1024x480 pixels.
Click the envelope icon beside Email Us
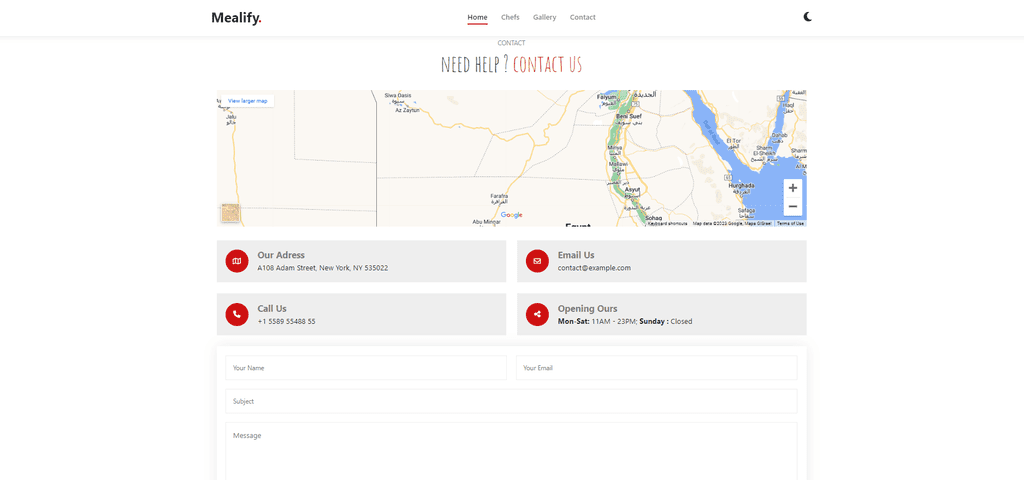point(537,261)
